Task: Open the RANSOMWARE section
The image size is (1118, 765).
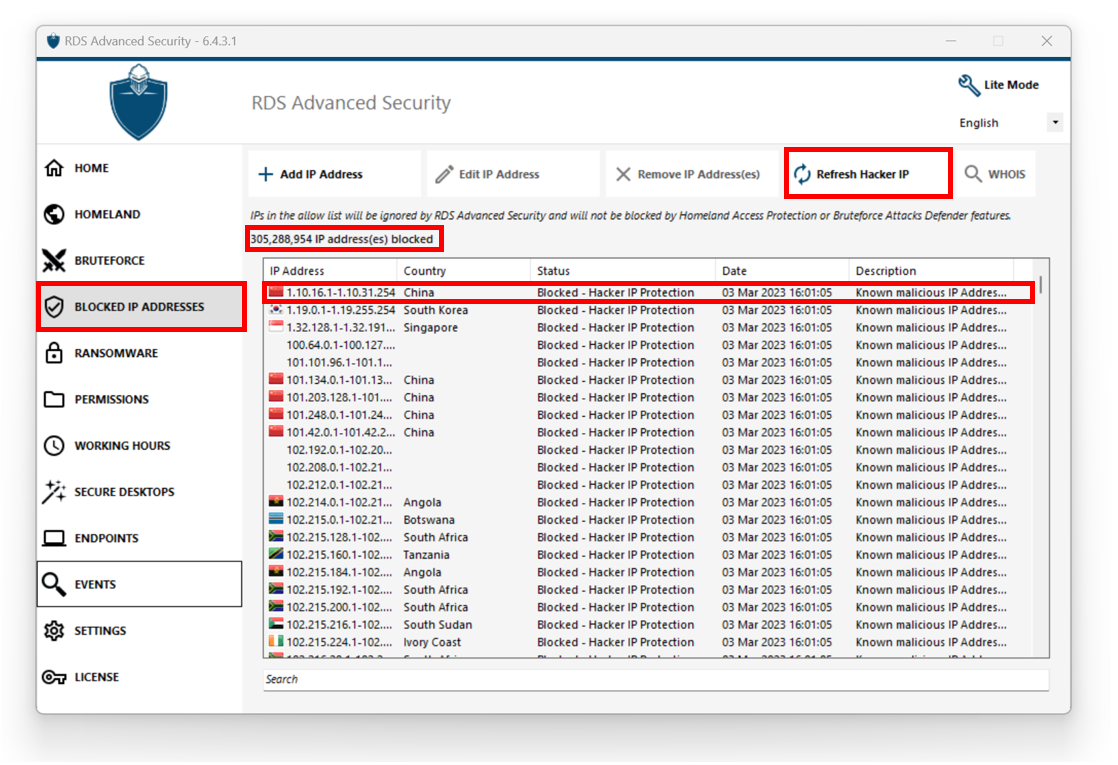Action: tap(116, 354)
